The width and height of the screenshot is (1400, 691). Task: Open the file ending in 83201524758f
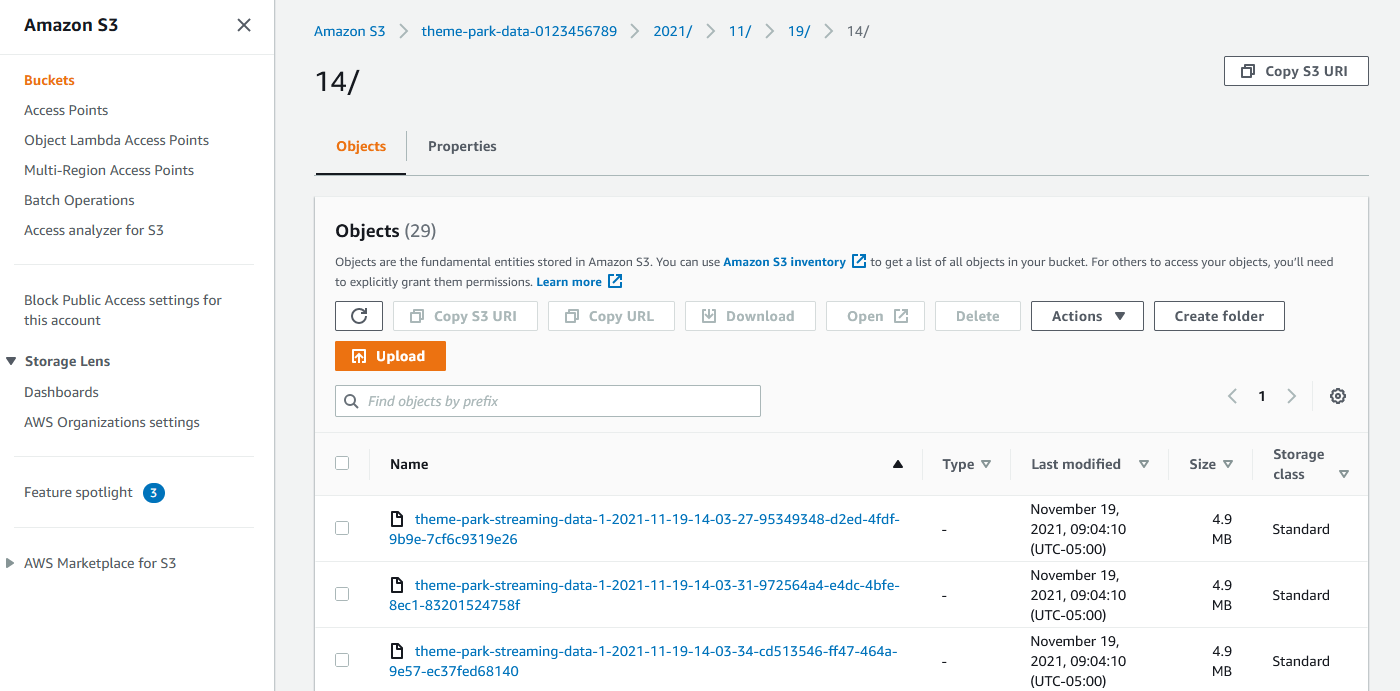pos(644,595)
